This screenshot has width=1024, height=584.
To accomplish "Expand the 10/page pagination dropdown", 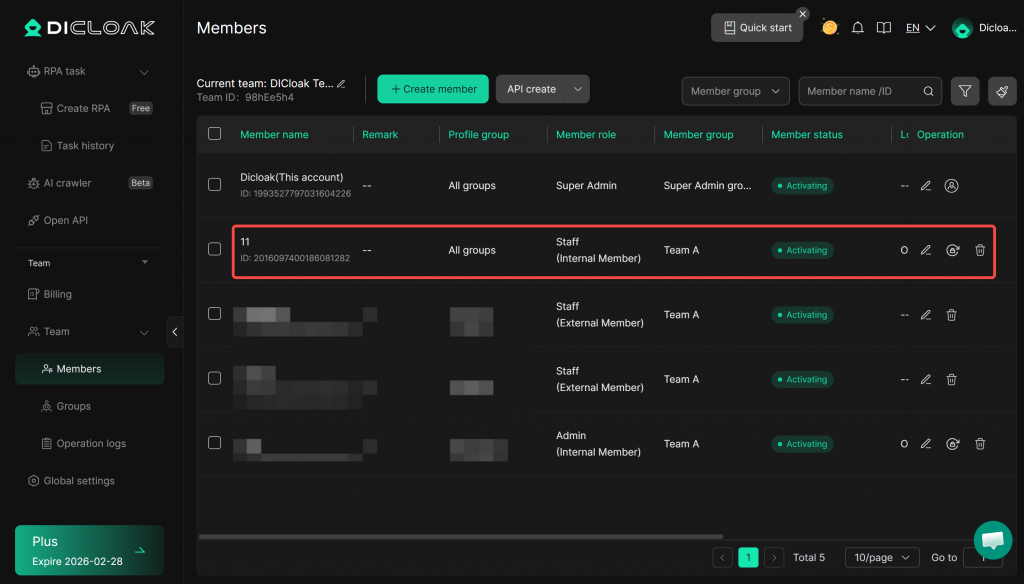I will tap(881, 558).
